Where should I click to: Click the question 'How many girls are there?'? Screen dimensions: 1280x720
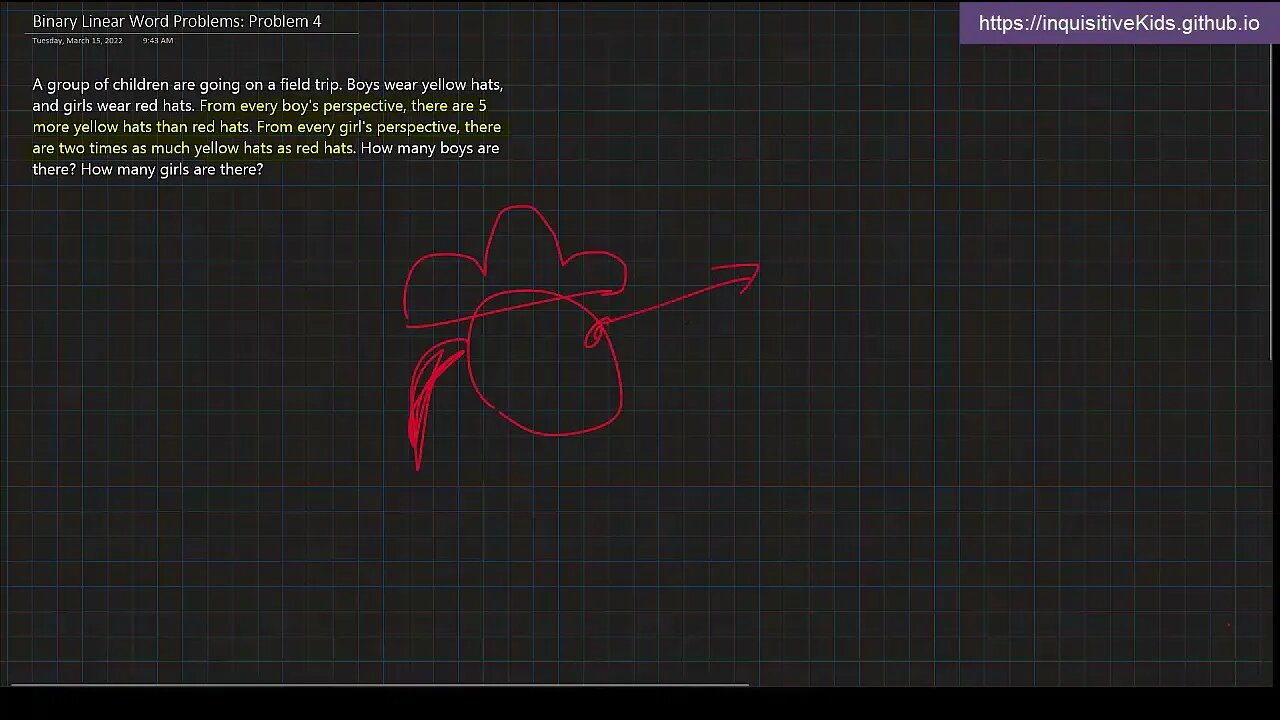pos(172,170)
